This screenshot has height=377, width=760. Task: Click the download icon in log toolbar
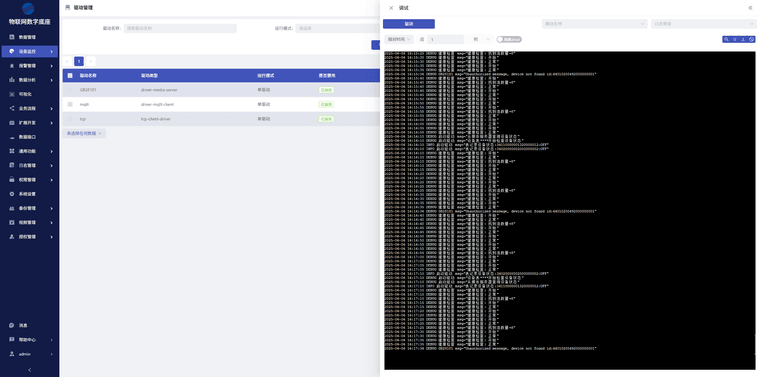[743, 39]
